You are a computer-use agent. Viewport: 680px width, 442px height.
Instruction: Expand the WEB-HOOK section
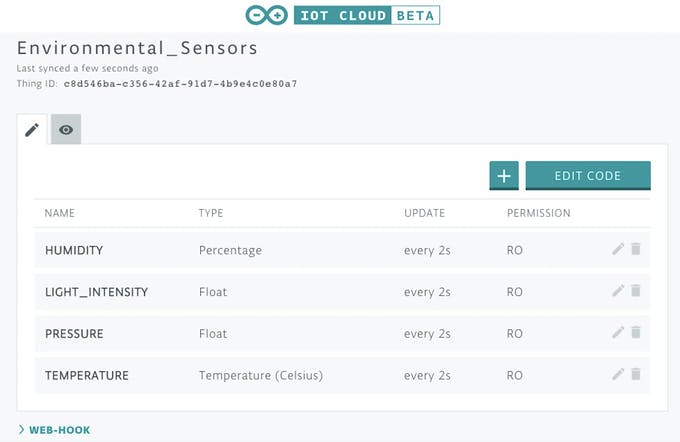point(55,430)
